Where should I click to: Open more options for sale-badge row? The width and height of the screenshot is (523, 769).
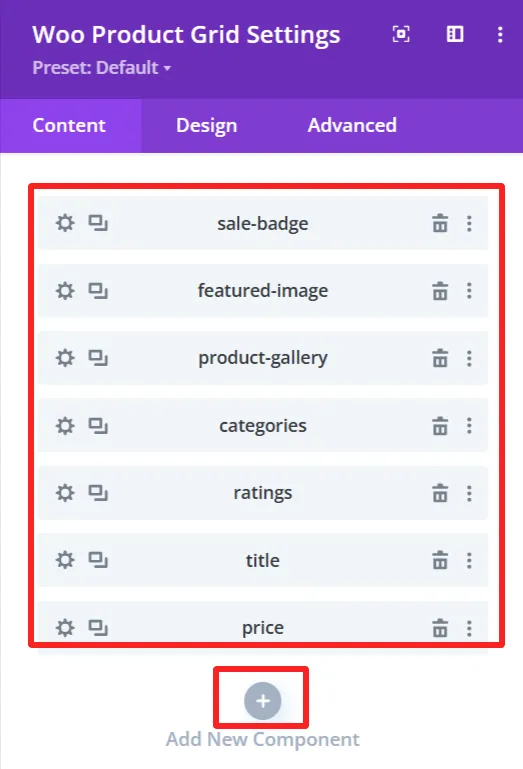(x=469, y=224)
